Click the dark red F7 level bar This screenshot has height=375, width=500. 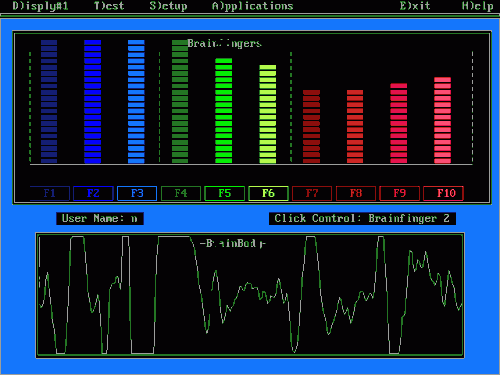[311, 126]
